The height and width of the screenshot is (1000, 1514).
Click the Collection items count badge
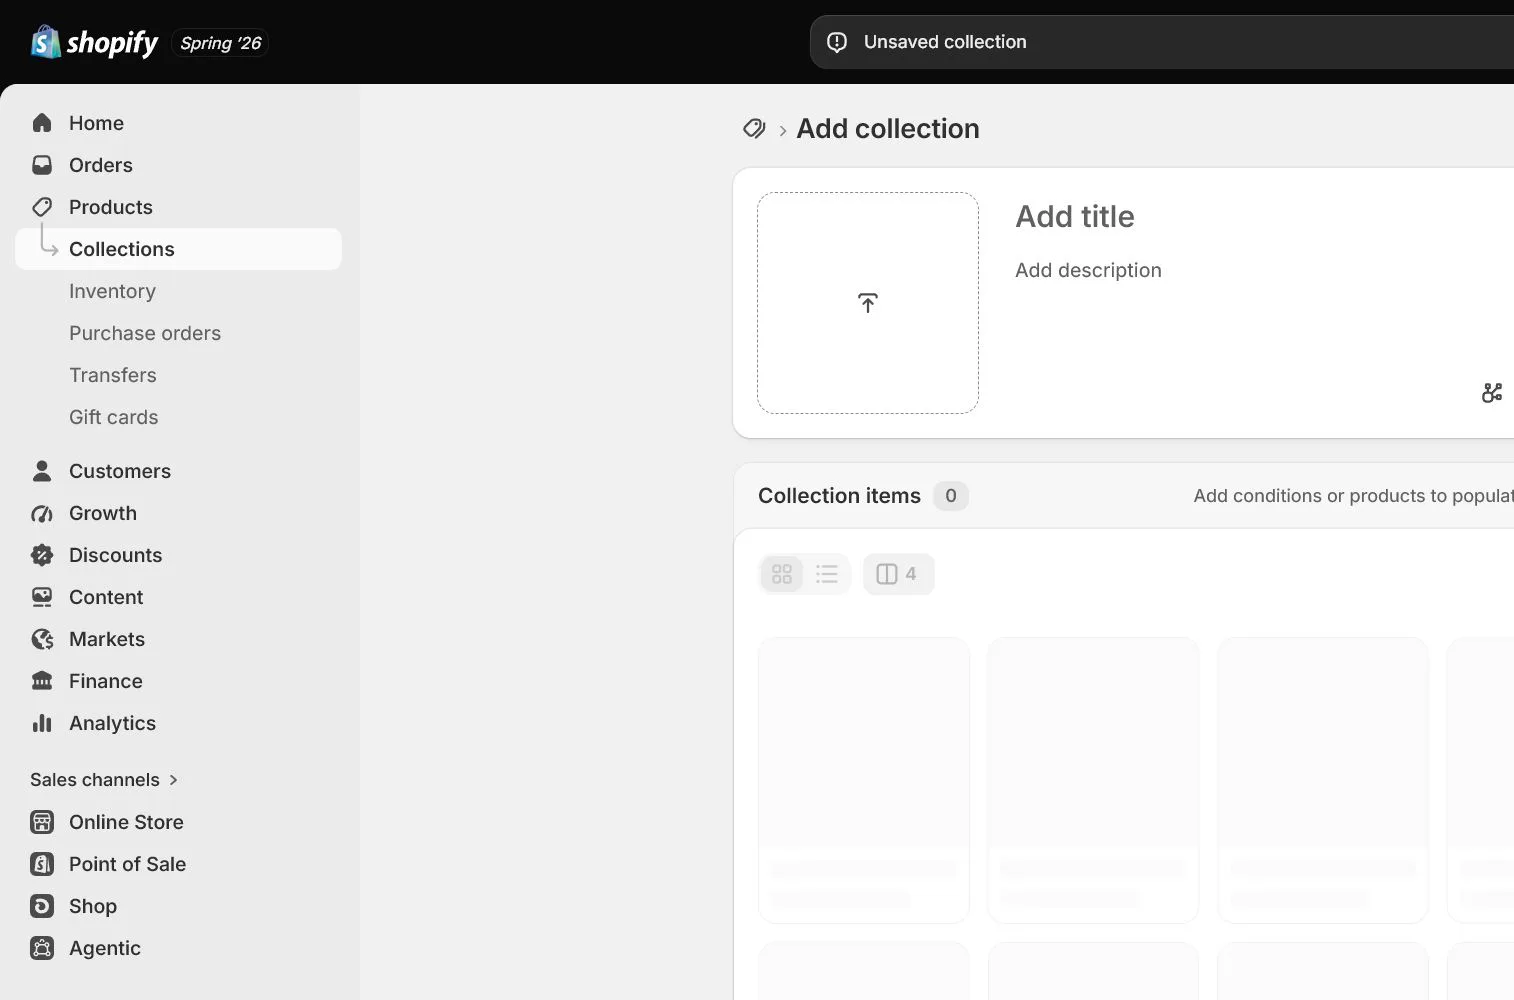click(951, 496)
